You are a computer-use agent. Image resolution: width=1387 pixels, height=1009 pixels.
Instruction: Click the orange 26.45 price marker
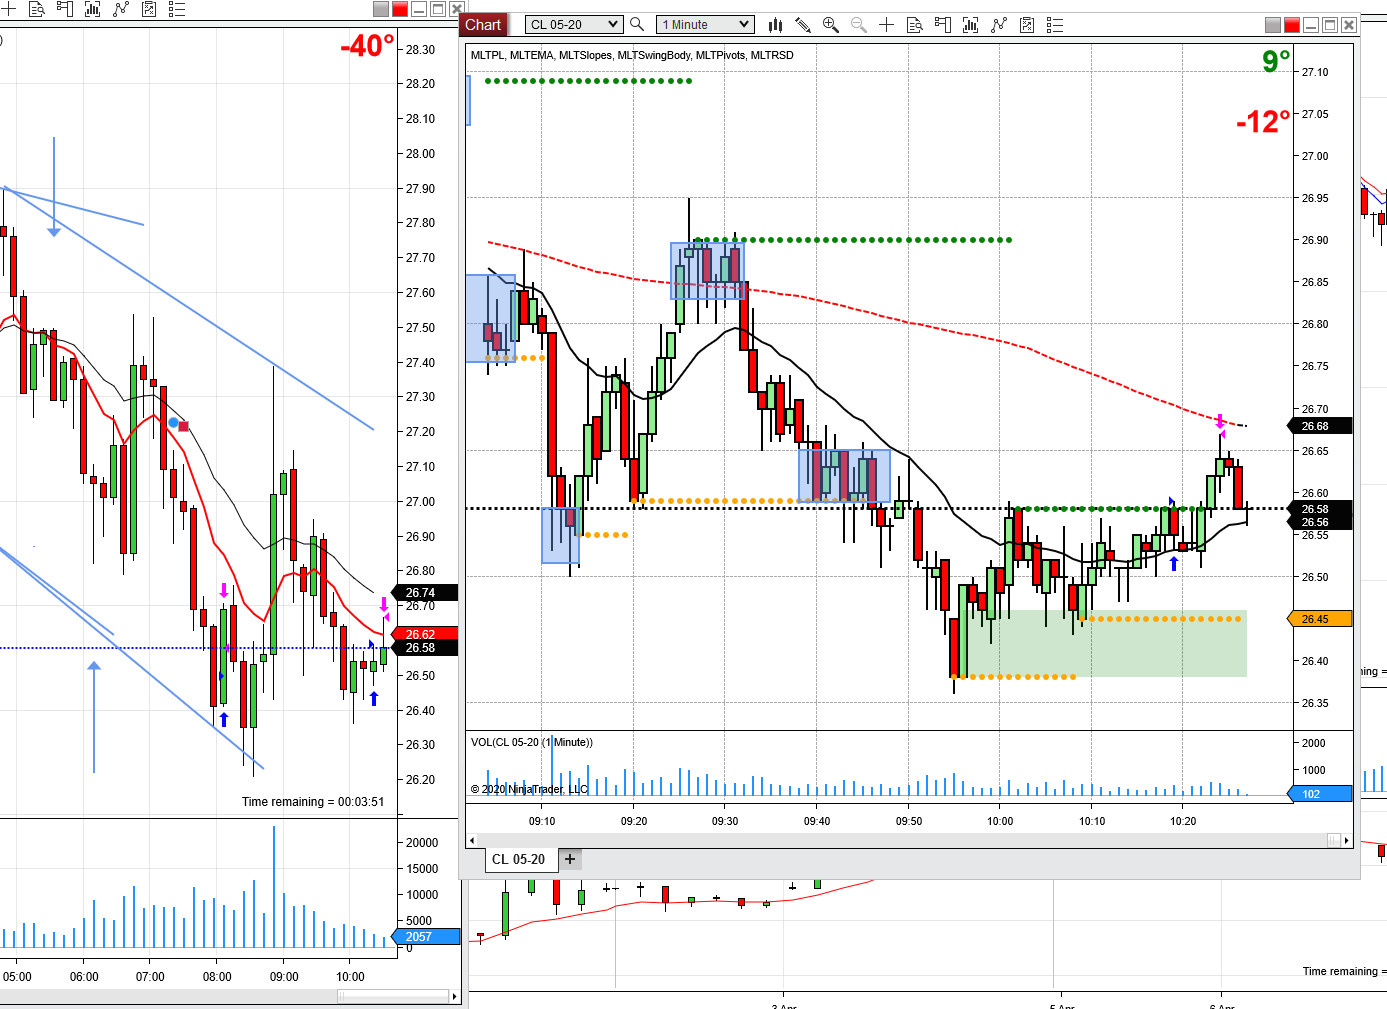[x=1321, y=619]
